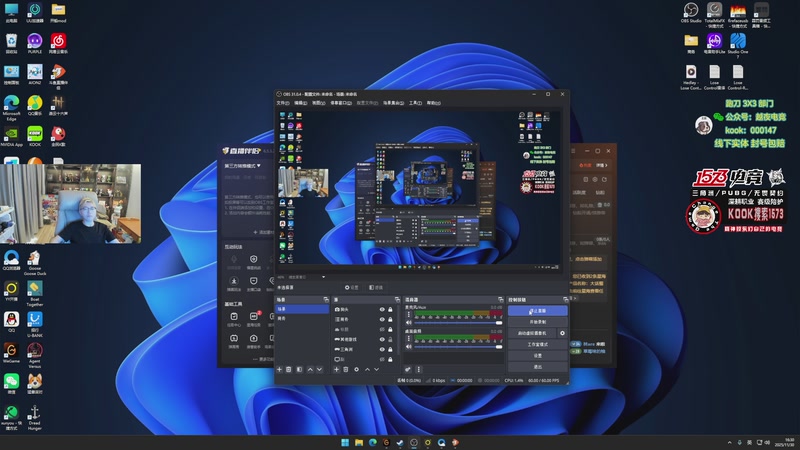
Task: Open advanced audio properties icon below the mixer
Action: tap(408, 369)
